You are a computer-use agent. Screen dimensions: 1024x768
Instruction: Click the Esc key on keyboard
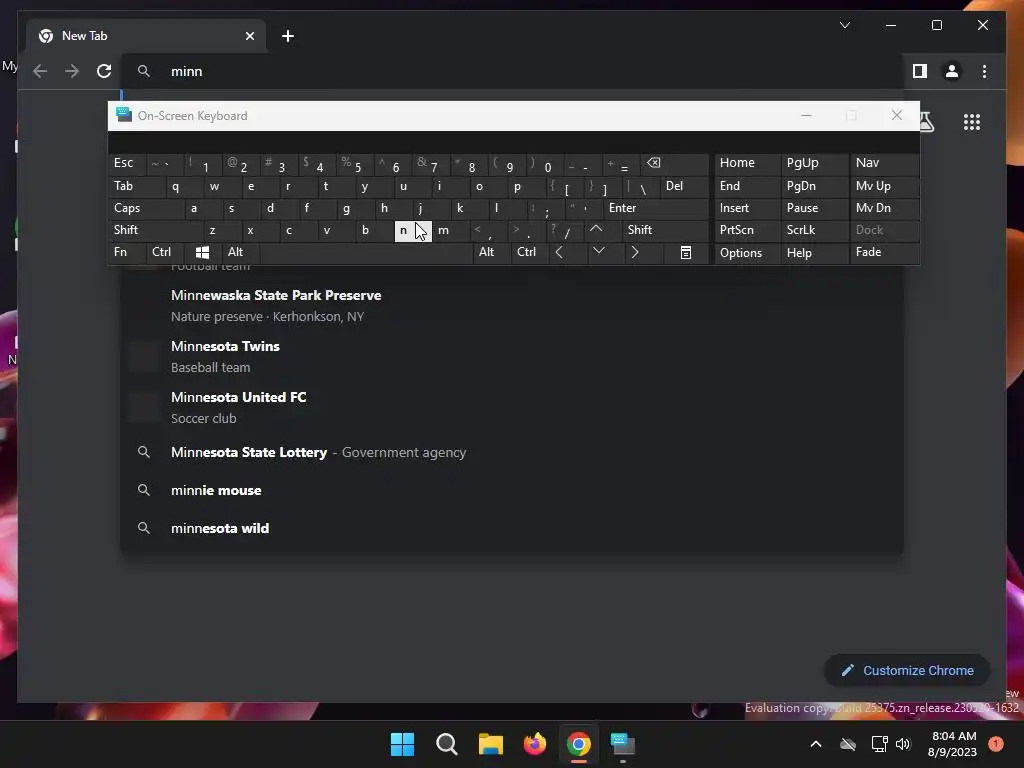127,163
